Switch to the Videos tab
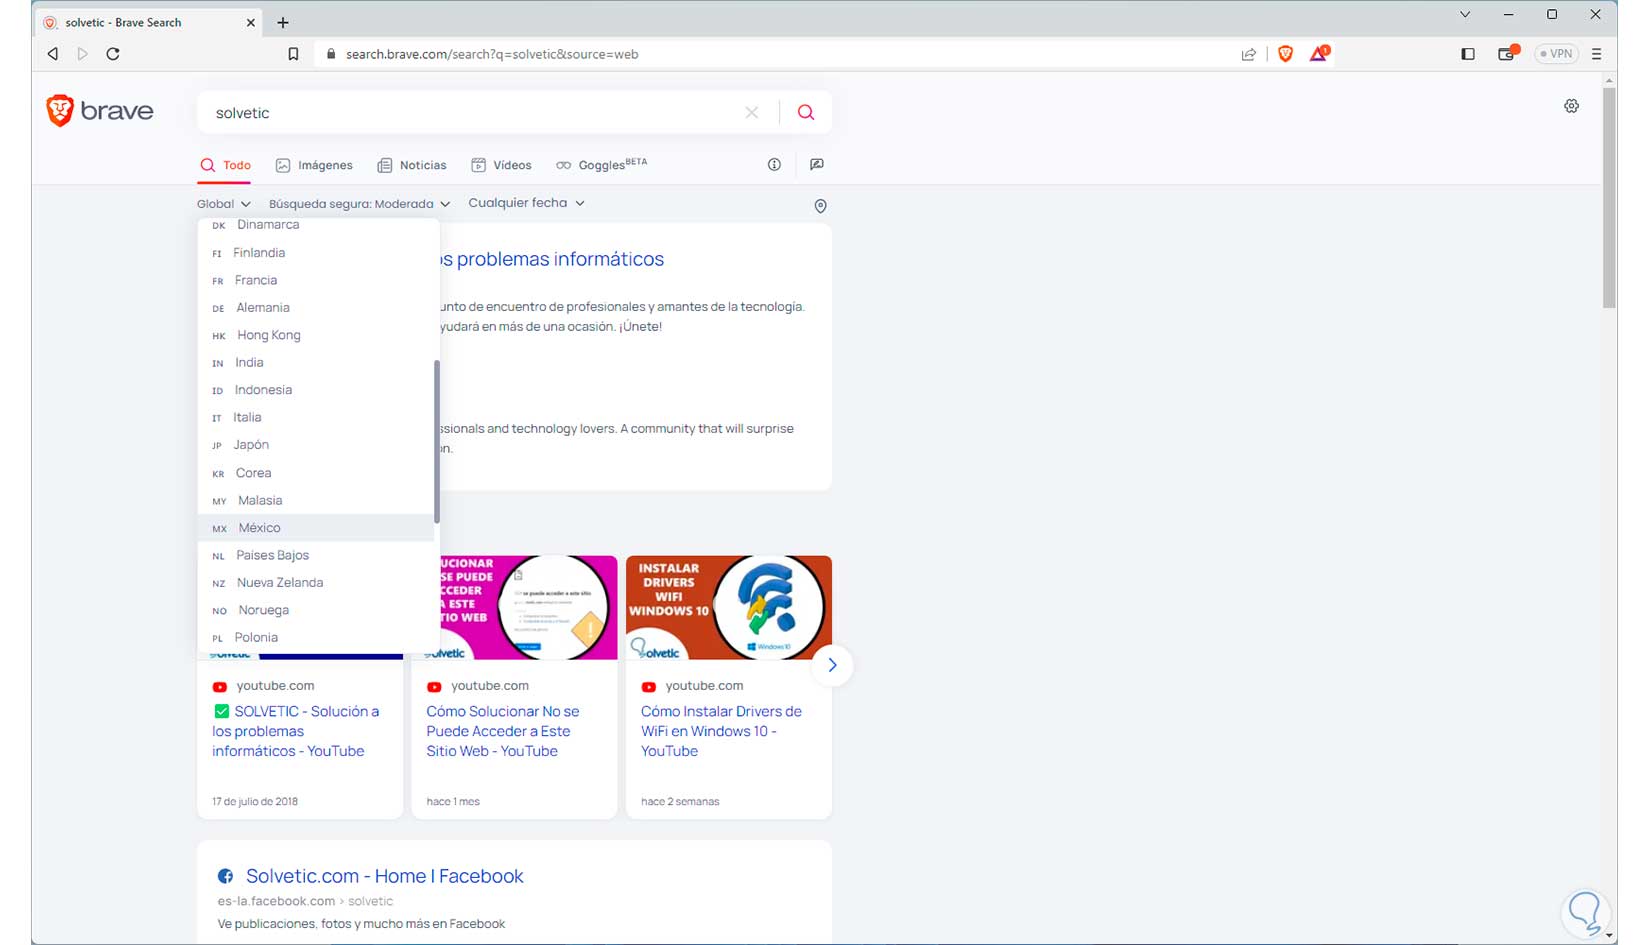The height and width of the screenshot is (945, 1649). (501, 165)
